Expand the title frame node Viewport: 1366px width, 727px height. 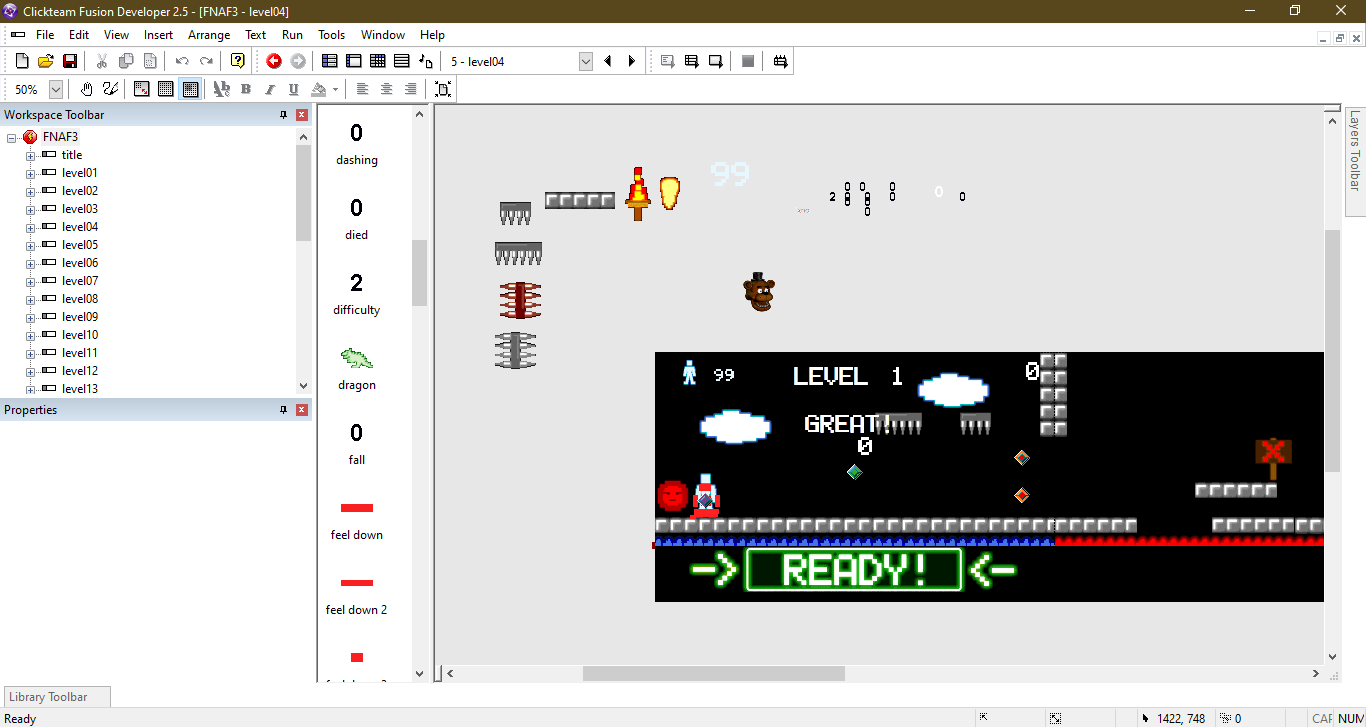pyautogui.click(x=30, y=155)
